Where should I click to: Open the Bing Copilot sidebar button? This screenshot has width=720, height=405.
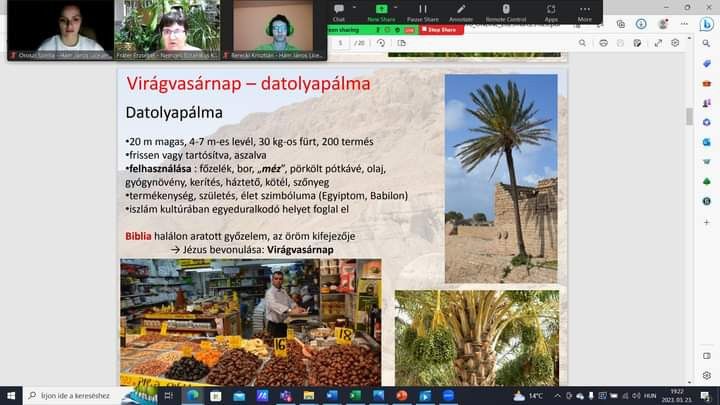click(x=706, y=24)
